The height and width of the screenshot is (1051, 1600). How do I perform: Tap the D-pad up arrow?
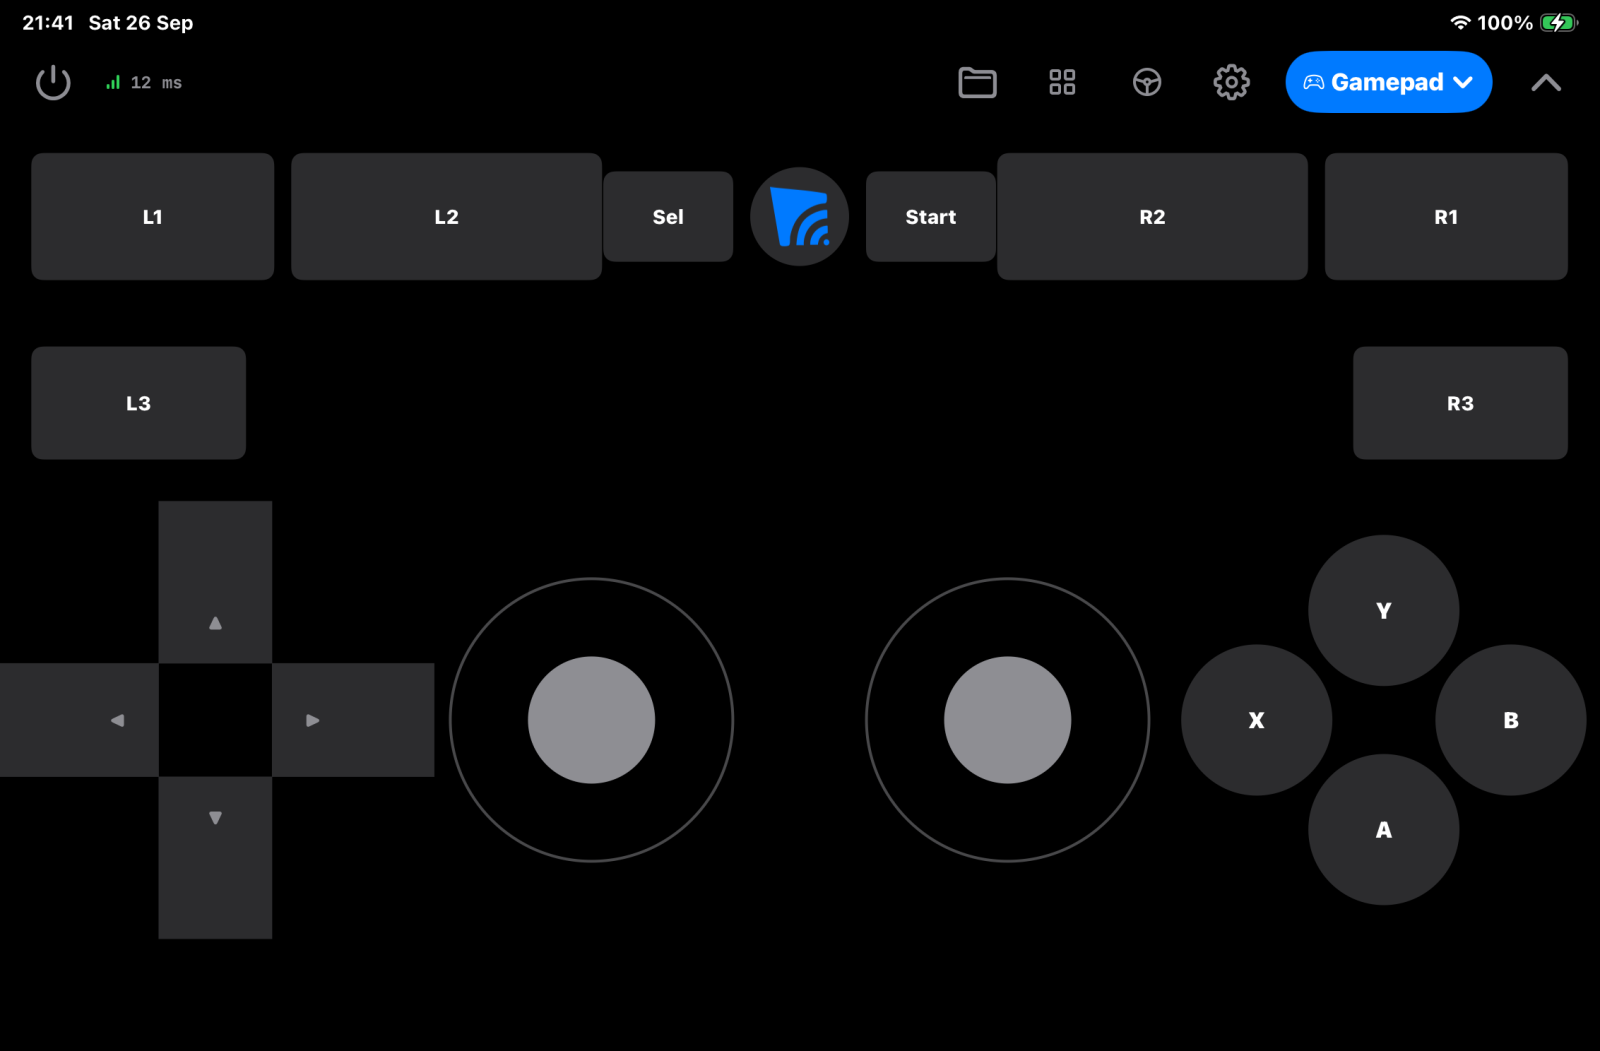tap(215, 582)
